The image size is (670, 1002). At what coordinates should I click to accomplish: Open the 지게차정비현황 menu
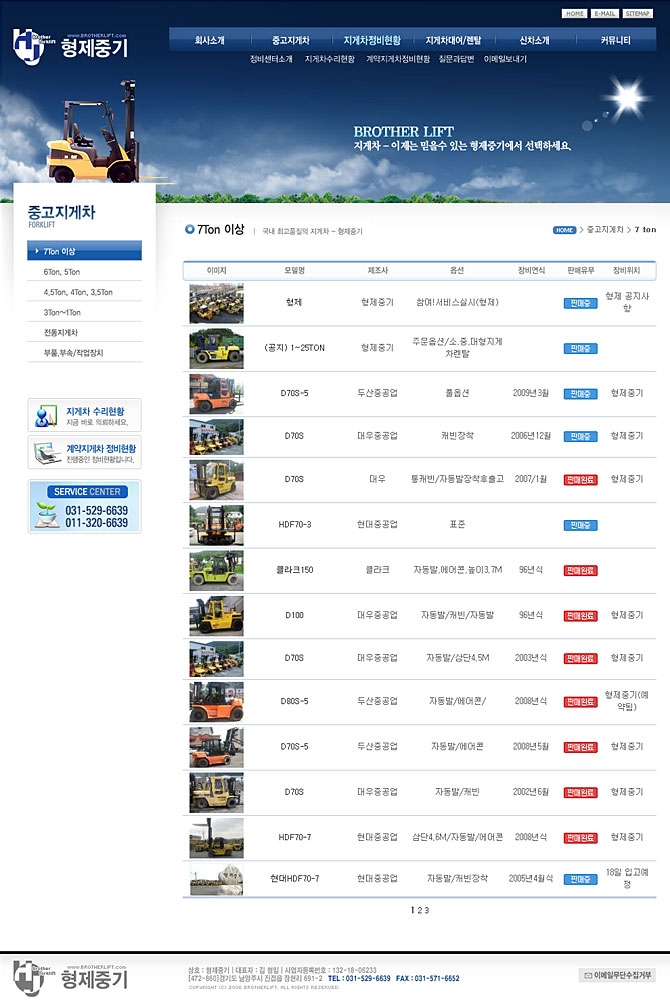(372, 40)
